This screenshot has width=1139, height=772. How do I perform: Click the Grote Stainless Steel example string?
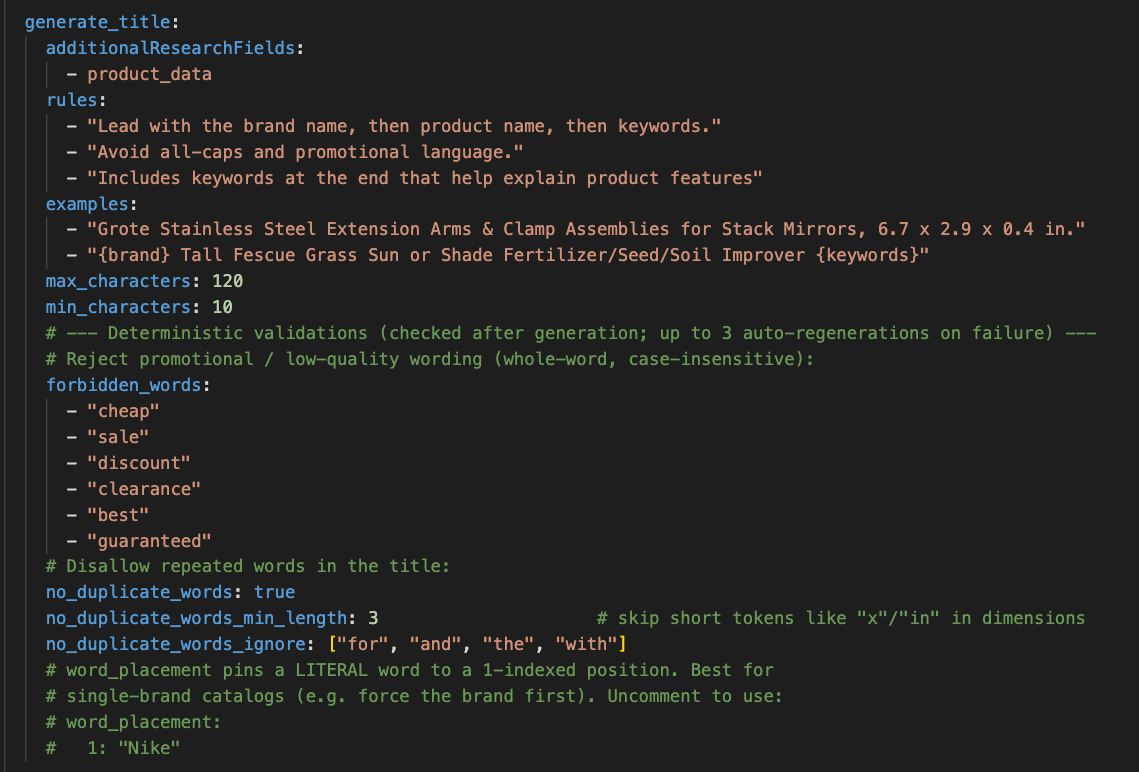(585, 229)
